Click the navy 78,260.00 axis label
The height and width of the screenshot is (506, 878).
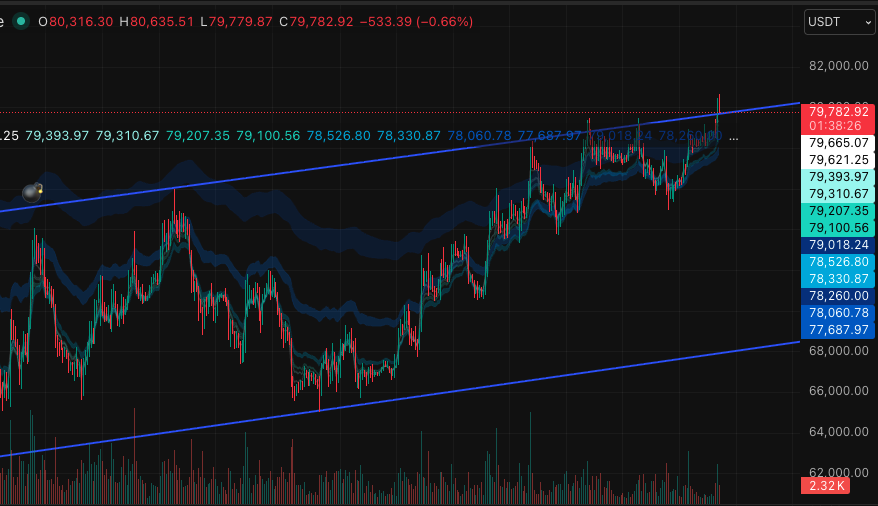click(838, 296)
